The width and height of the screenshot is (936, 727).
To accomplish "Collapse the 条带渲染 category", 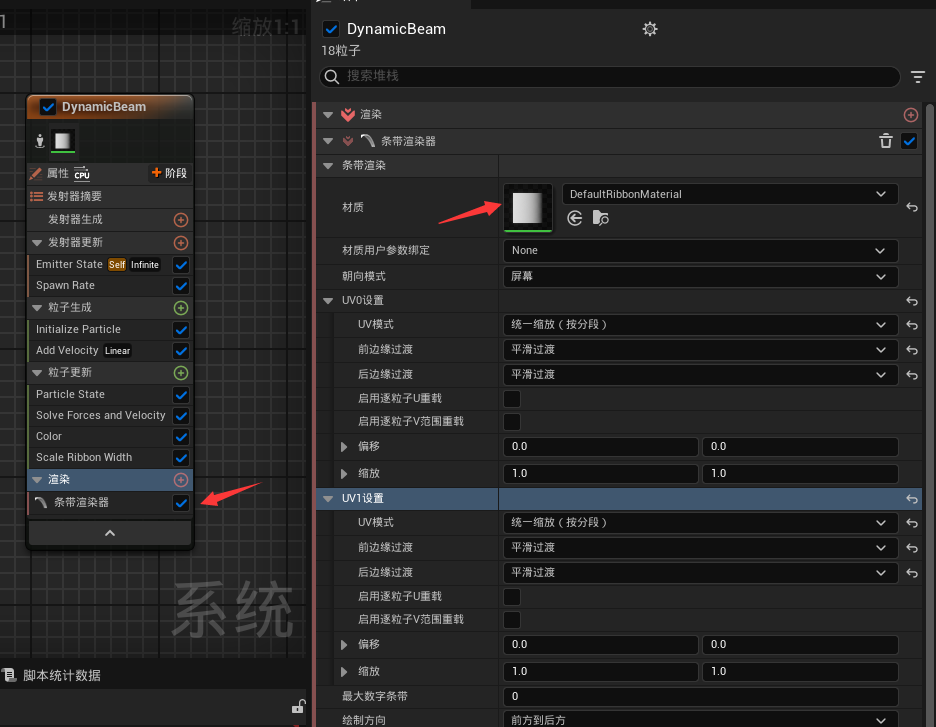I will point(328,166).
